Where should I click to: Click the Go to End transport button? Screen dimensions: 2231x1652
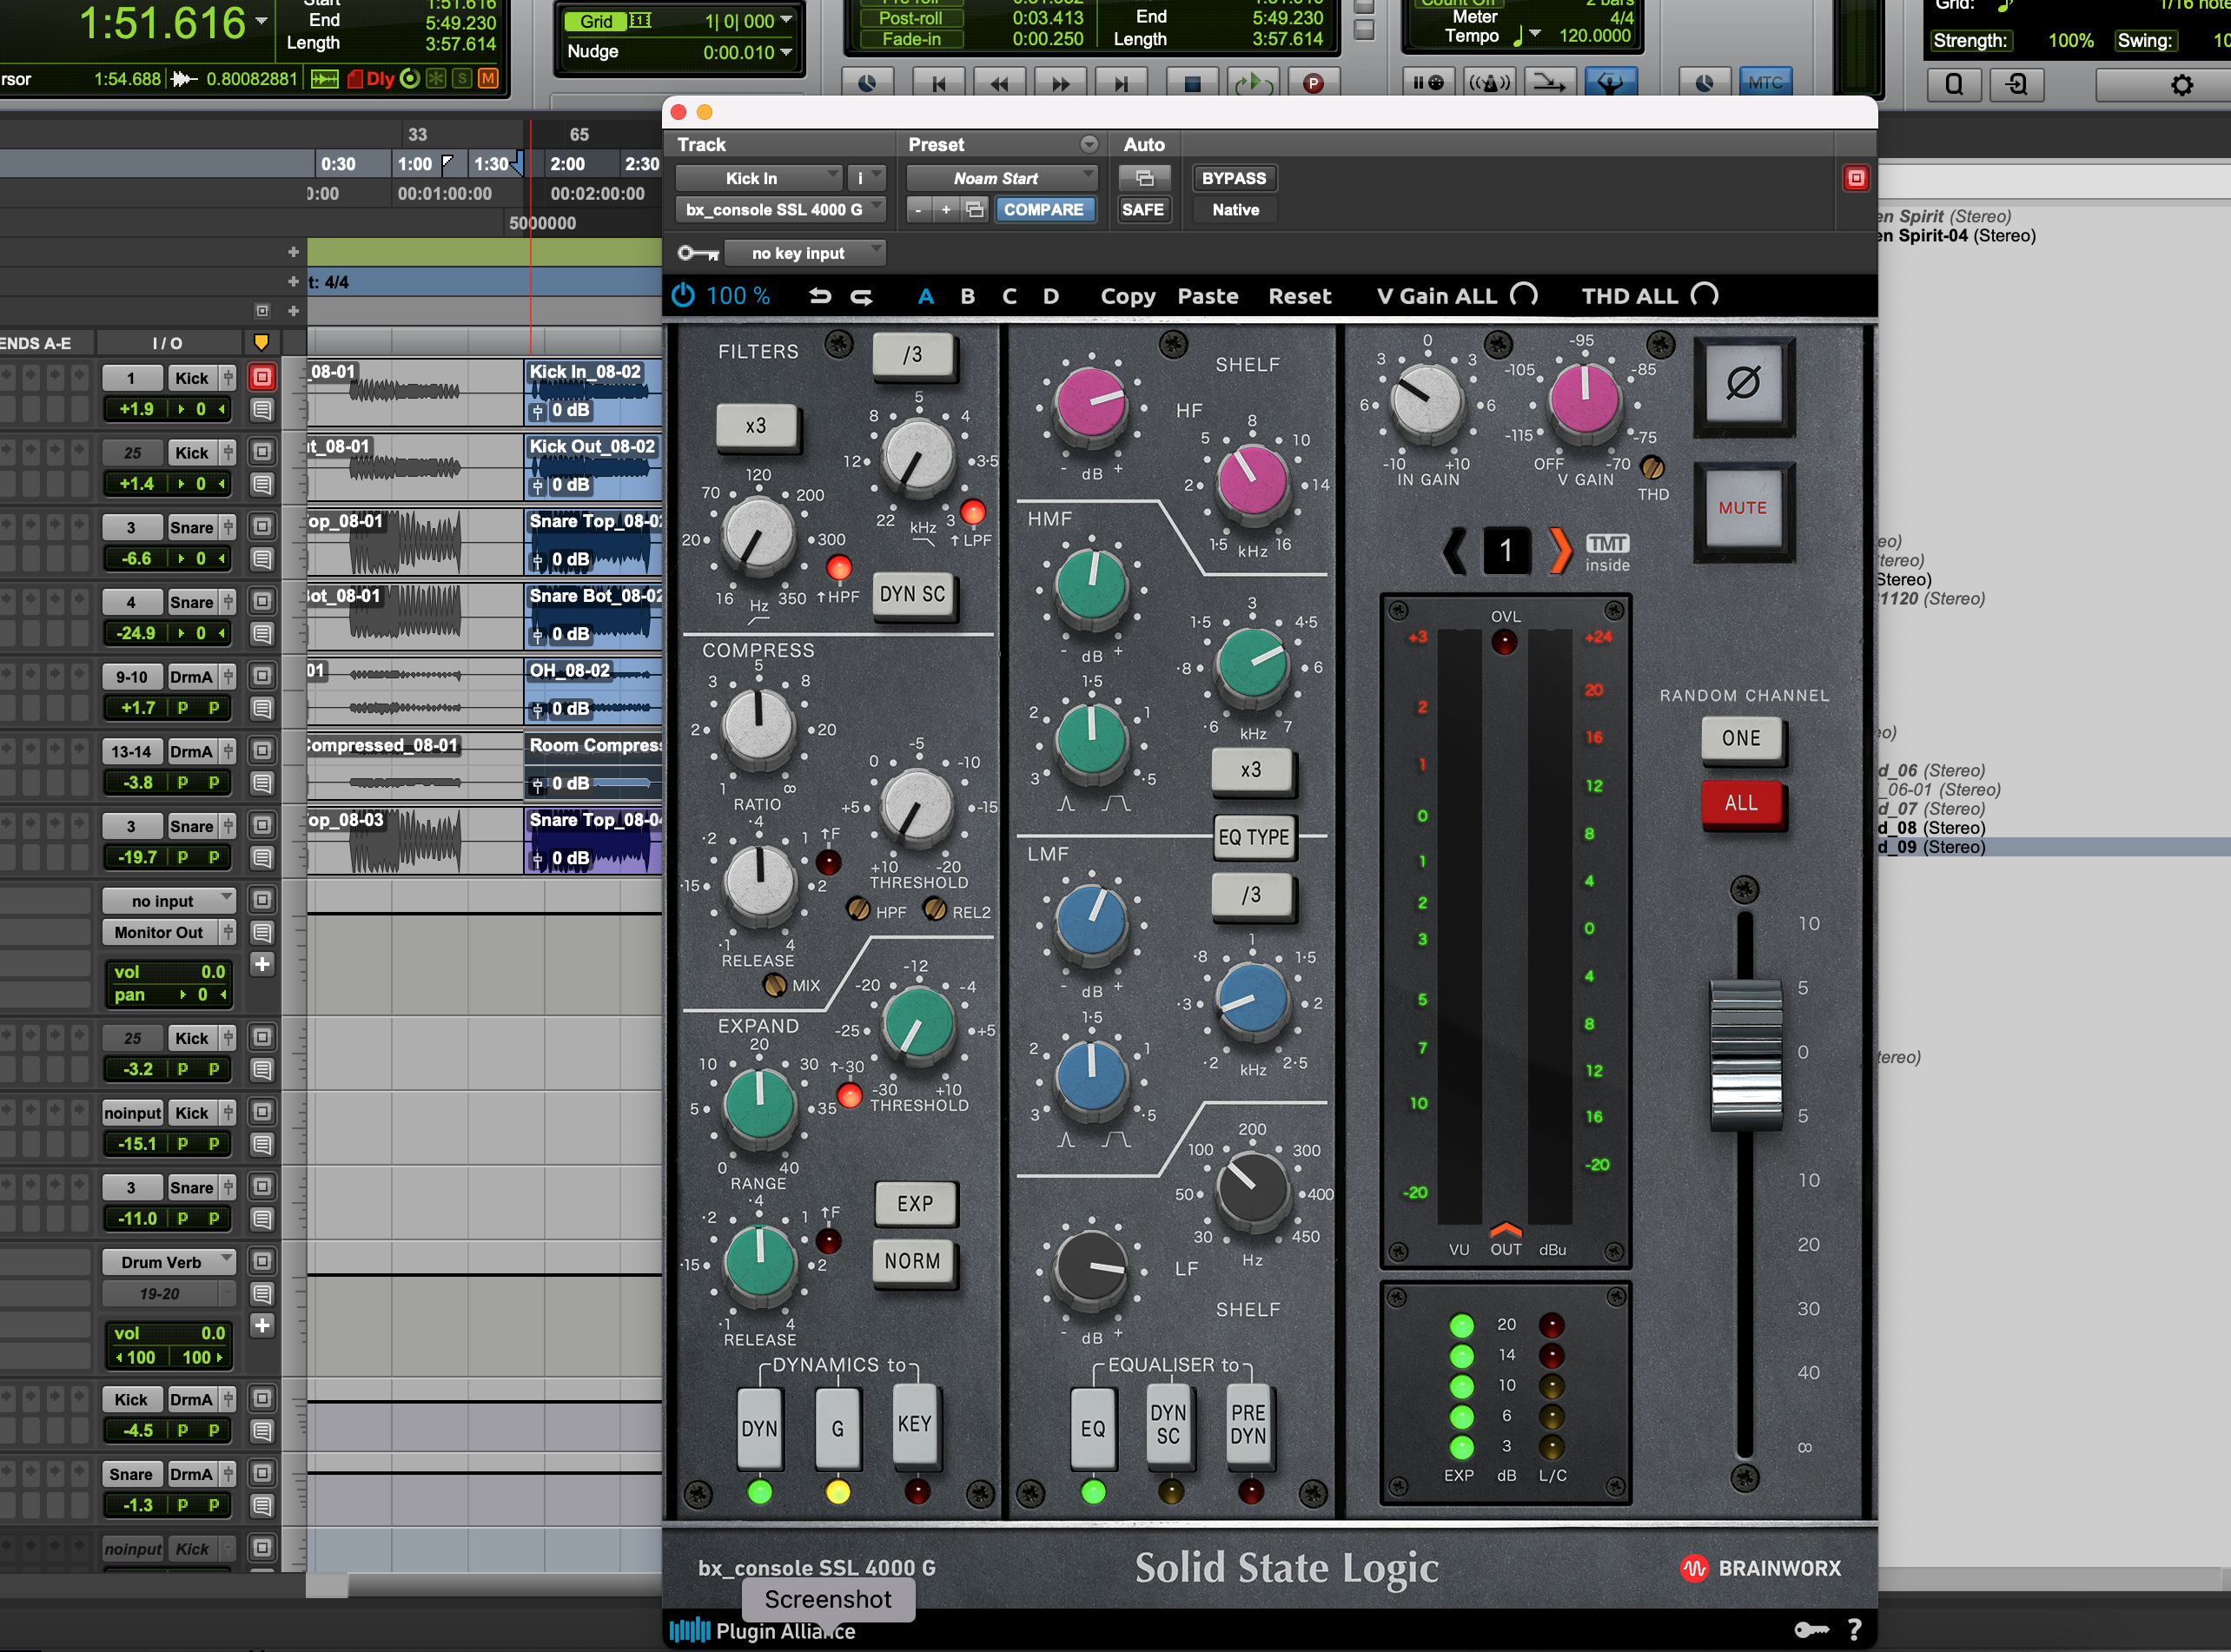click(x=1121, y=83)
